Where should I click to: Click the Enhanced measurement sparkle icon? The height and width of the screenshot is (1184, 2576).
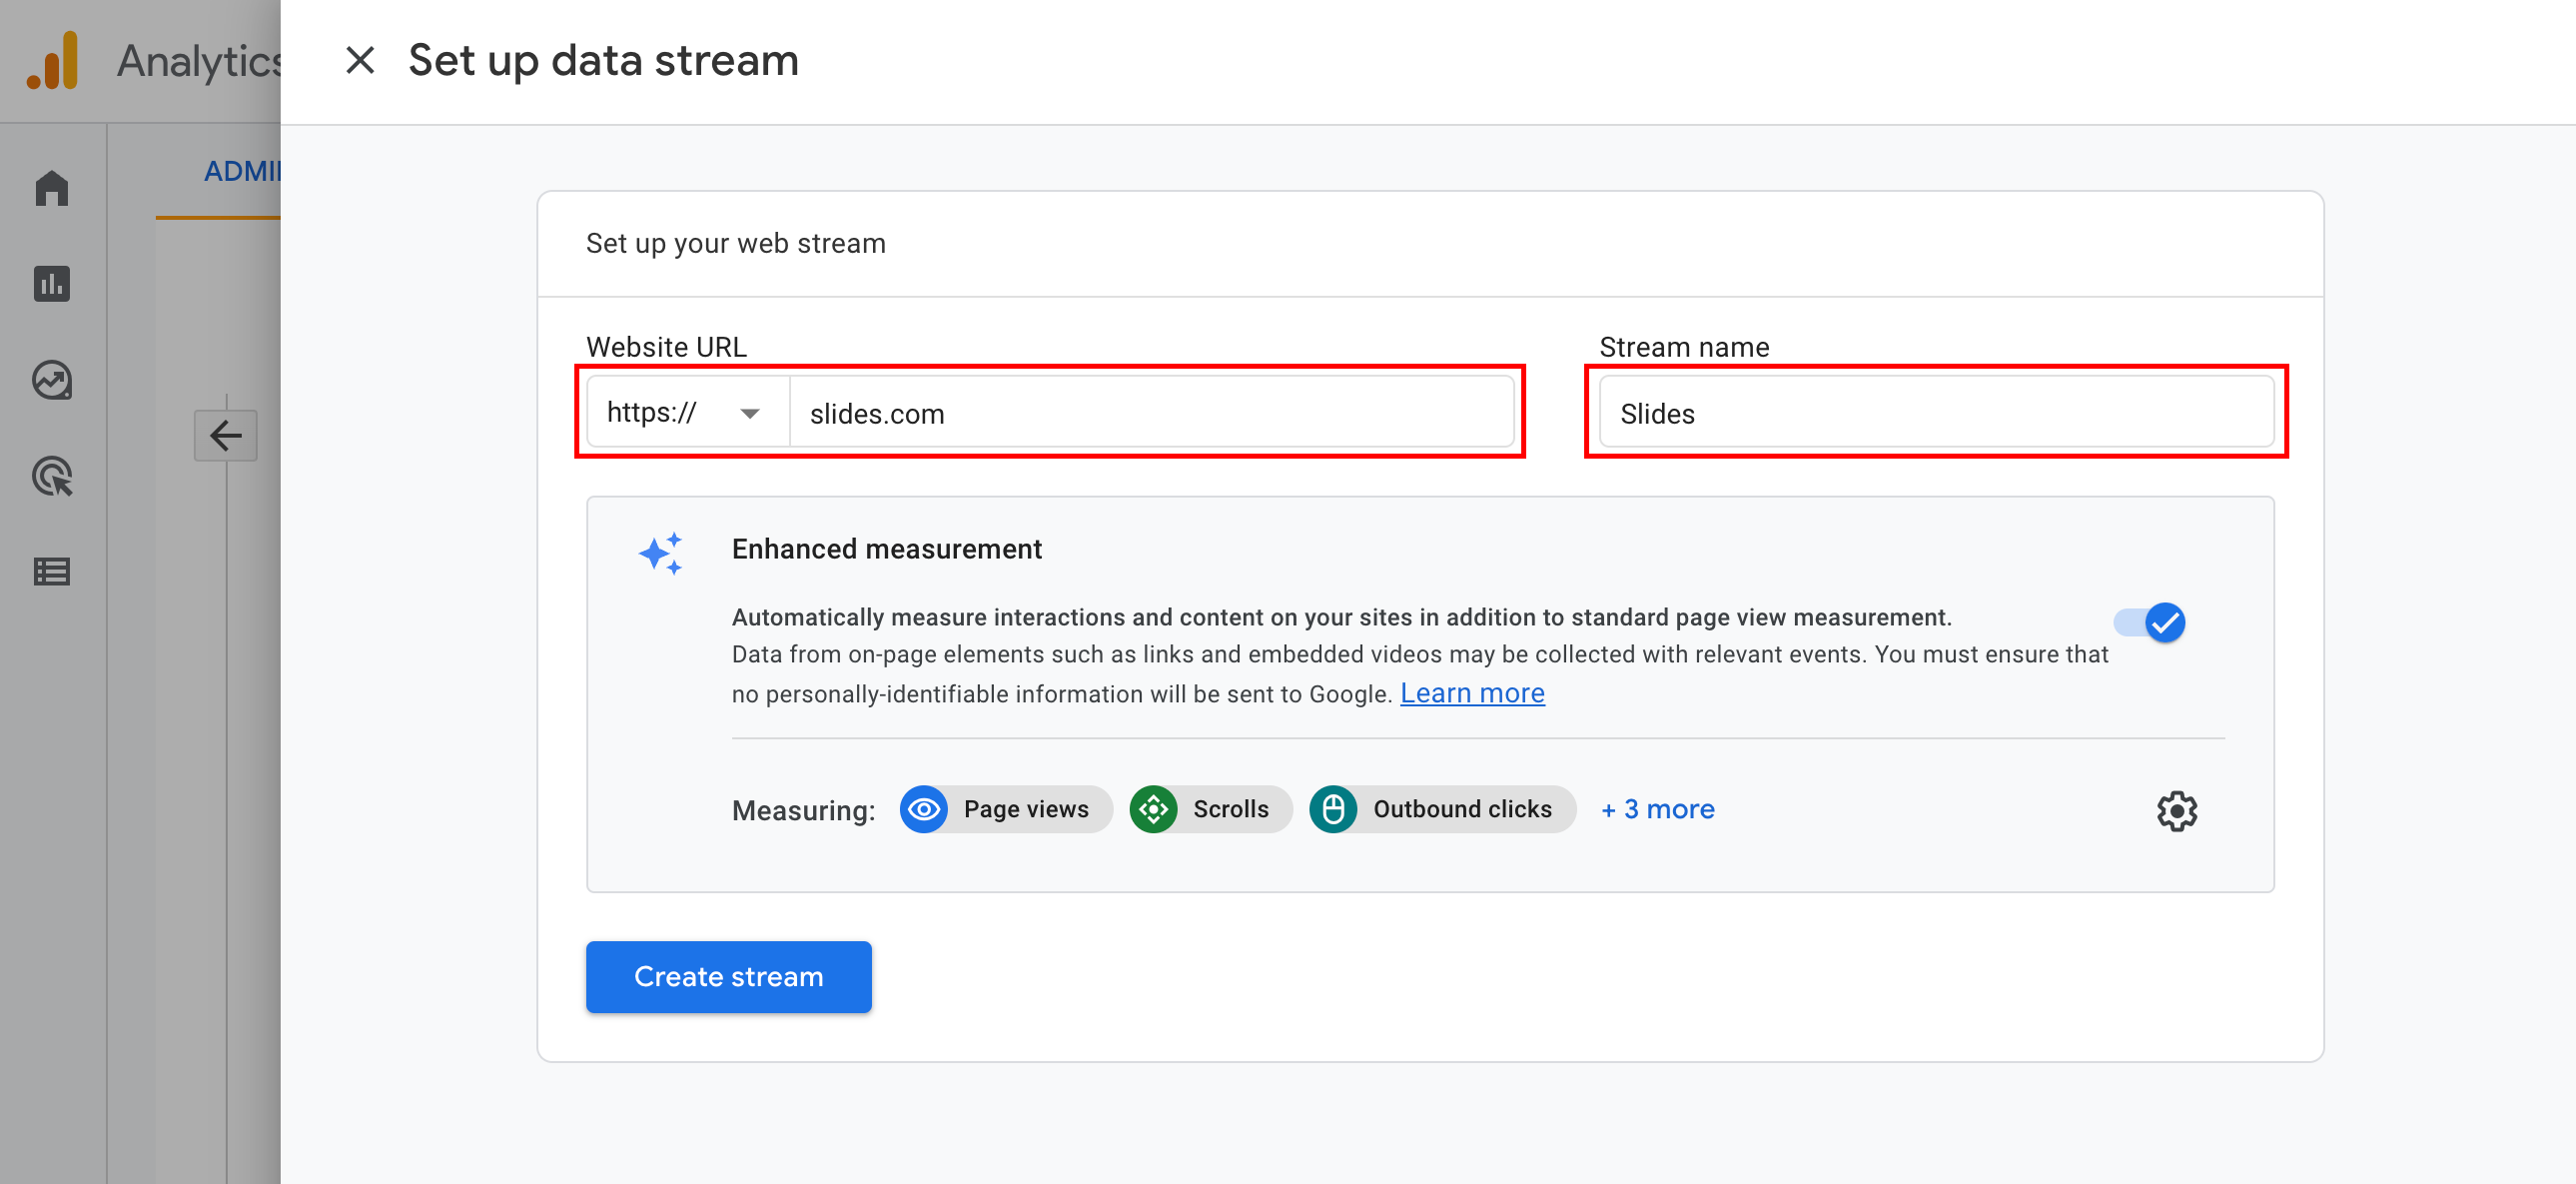pos(661,553)
